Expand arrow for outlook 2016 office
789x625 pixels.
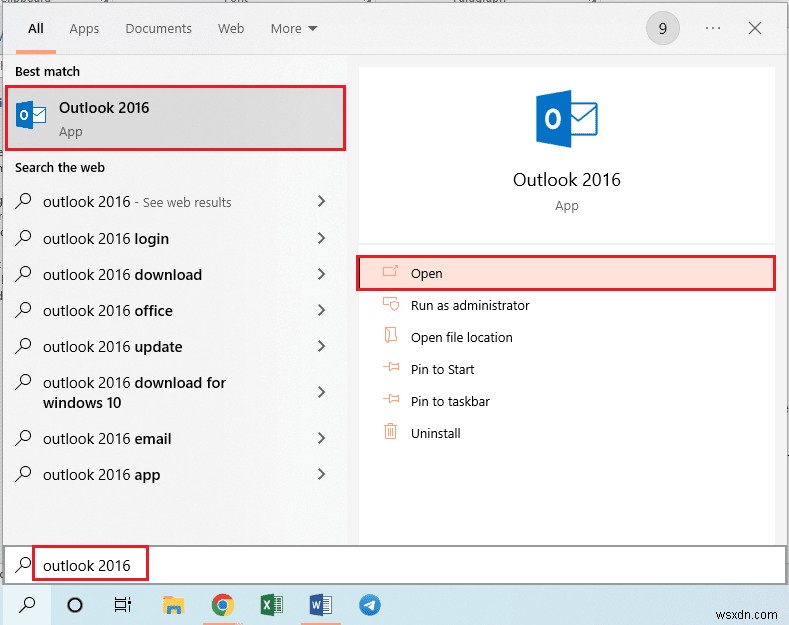[322, 310]
